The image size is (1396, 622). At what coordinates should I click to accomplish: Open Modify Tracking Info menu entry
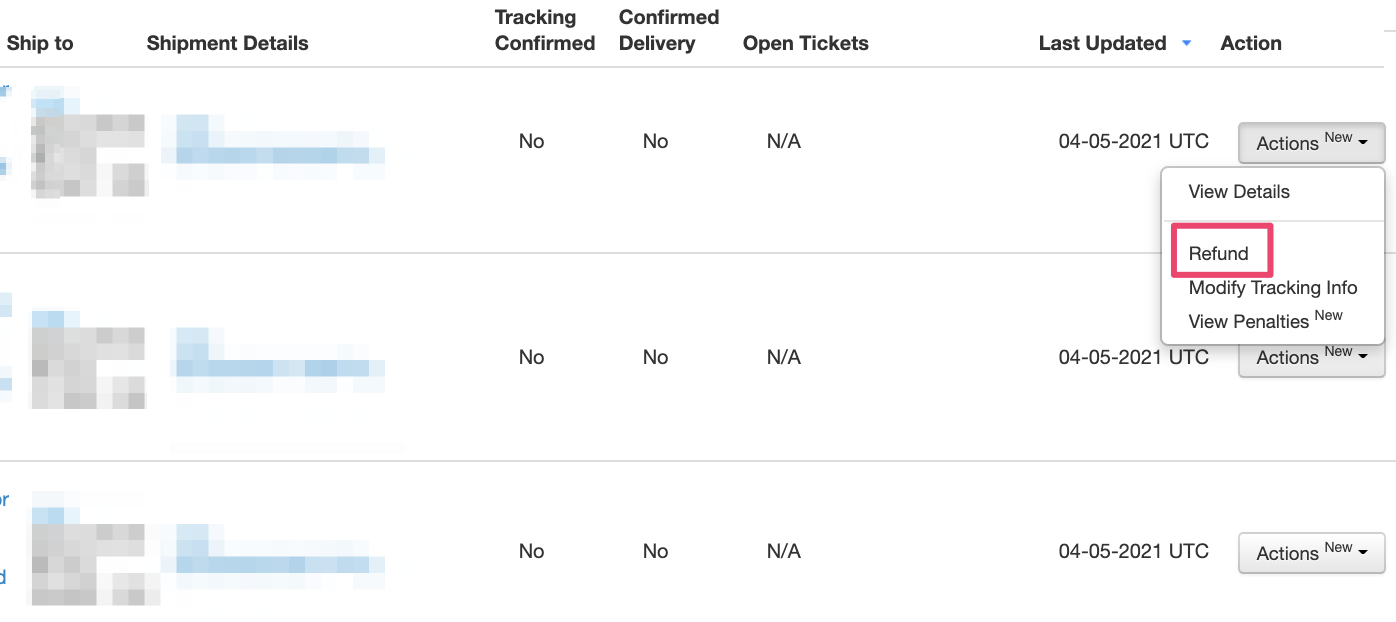click(x=1273, y=288)
